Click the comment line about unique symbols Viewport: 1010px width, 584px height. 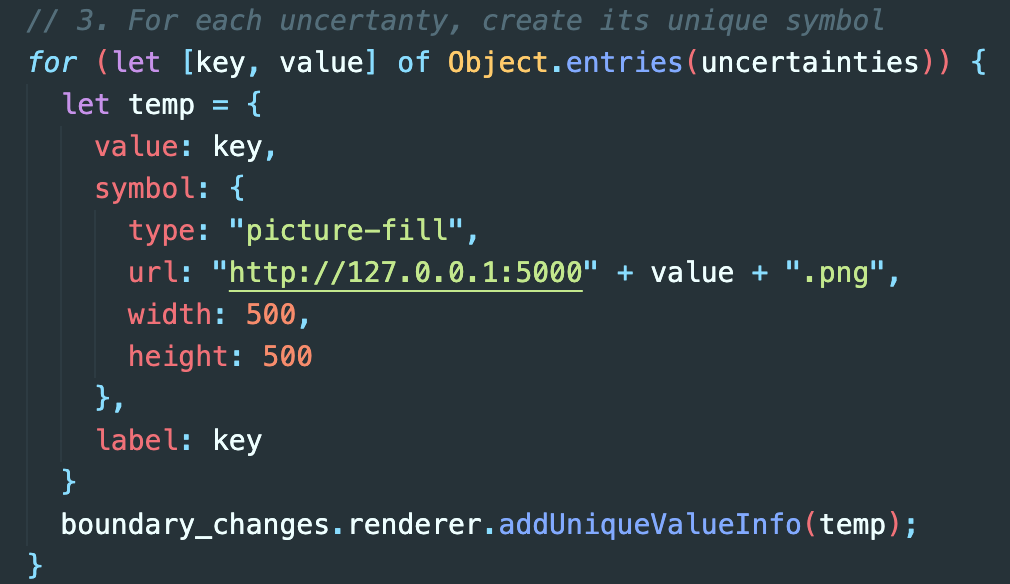[x=455, y=20]
